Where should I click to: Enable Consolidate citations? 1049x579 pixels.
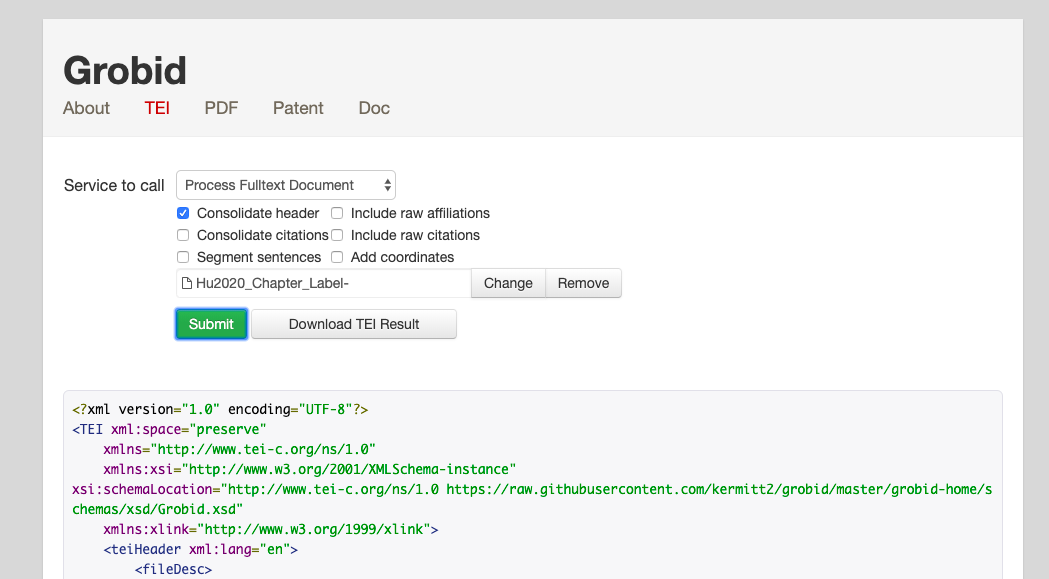click(183, 234)
